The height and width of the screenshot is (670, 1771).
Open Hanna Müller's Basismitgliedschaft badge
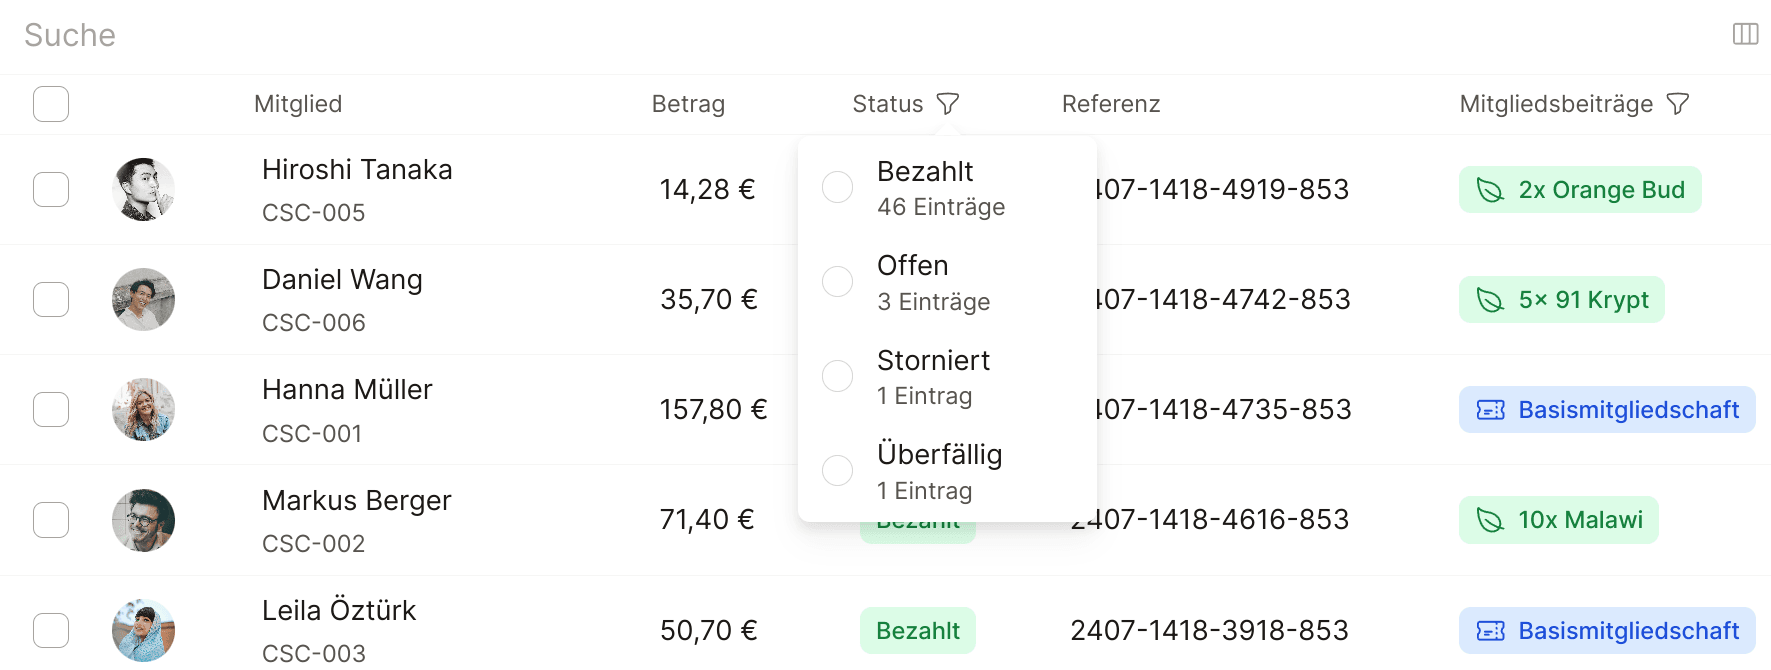tap(1607, 409)
